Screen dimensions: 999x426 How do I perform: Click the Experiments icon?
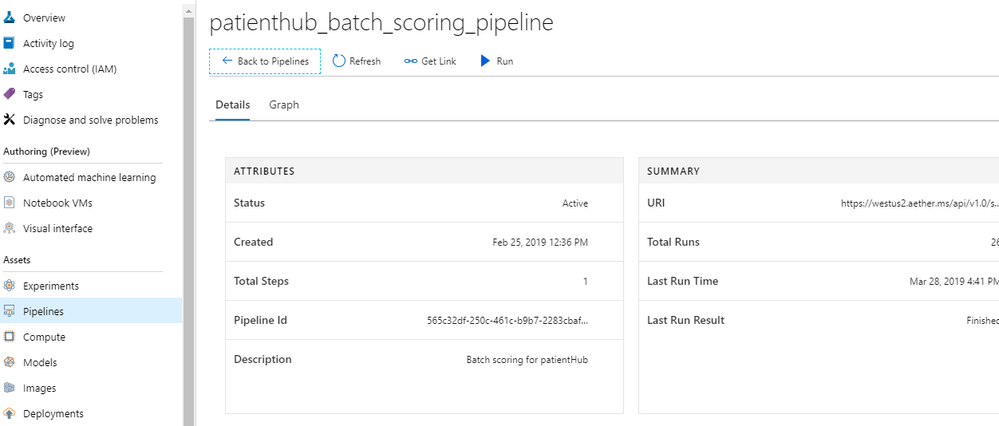coord(10,286)
